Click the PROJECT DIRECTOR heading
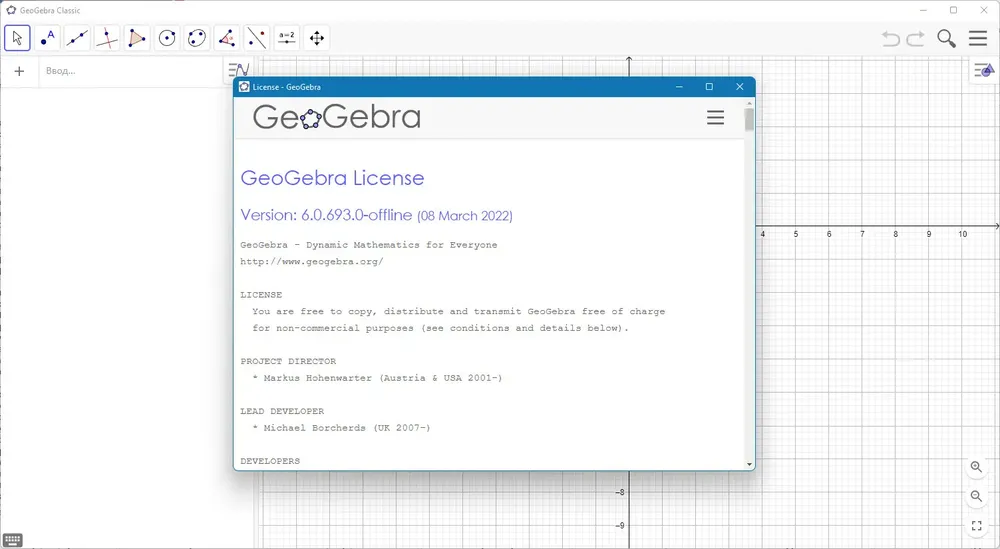The width and height of the screenshot is (1000, 549). 288,361
